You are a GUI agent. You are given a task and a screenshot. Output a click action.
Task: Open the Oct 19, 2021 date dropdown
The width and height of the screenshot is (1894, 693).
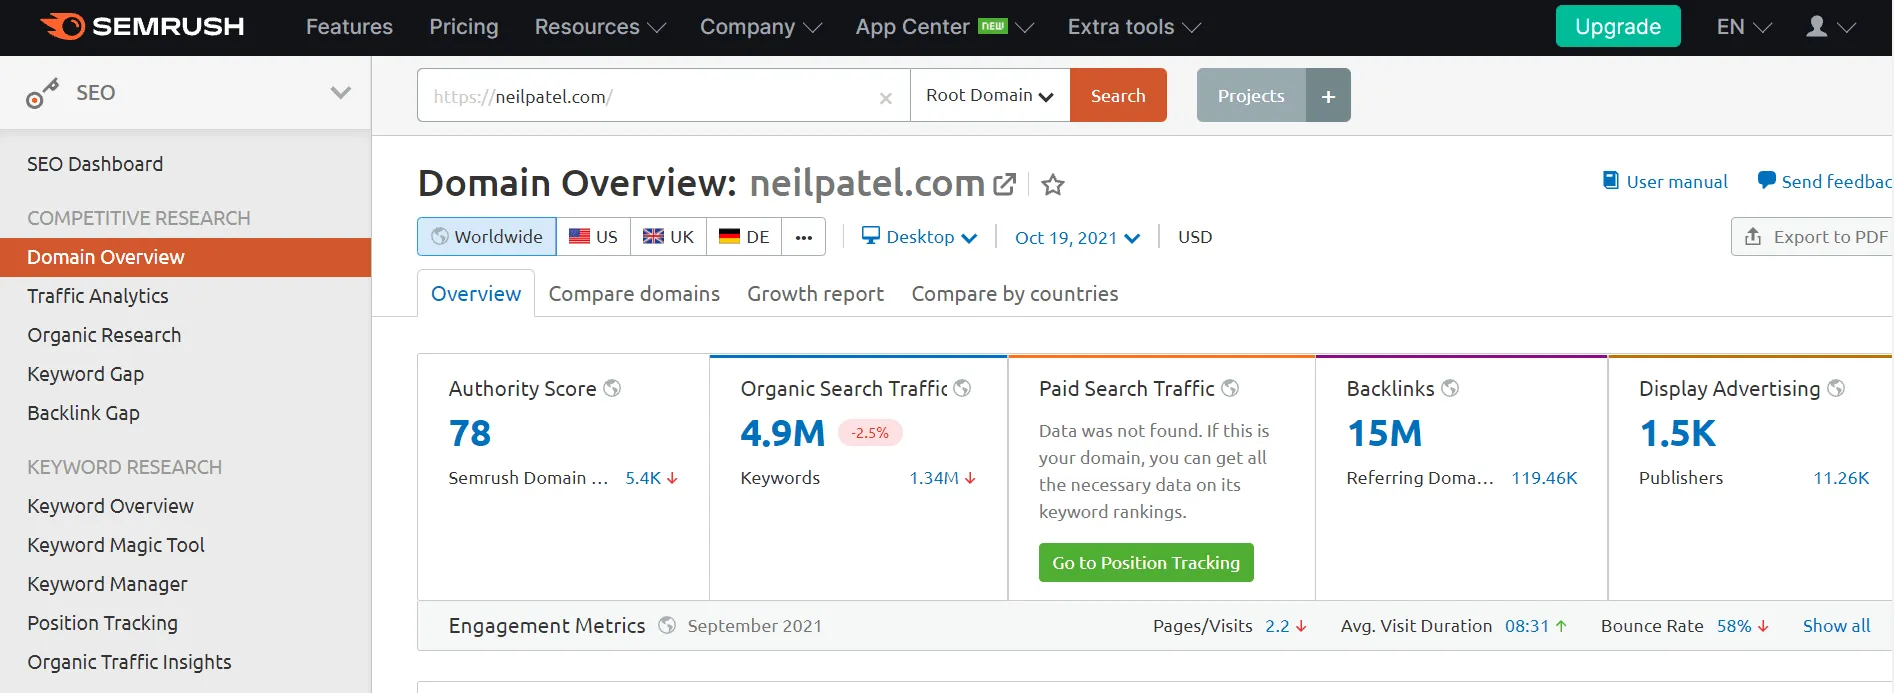point(1077,238)
